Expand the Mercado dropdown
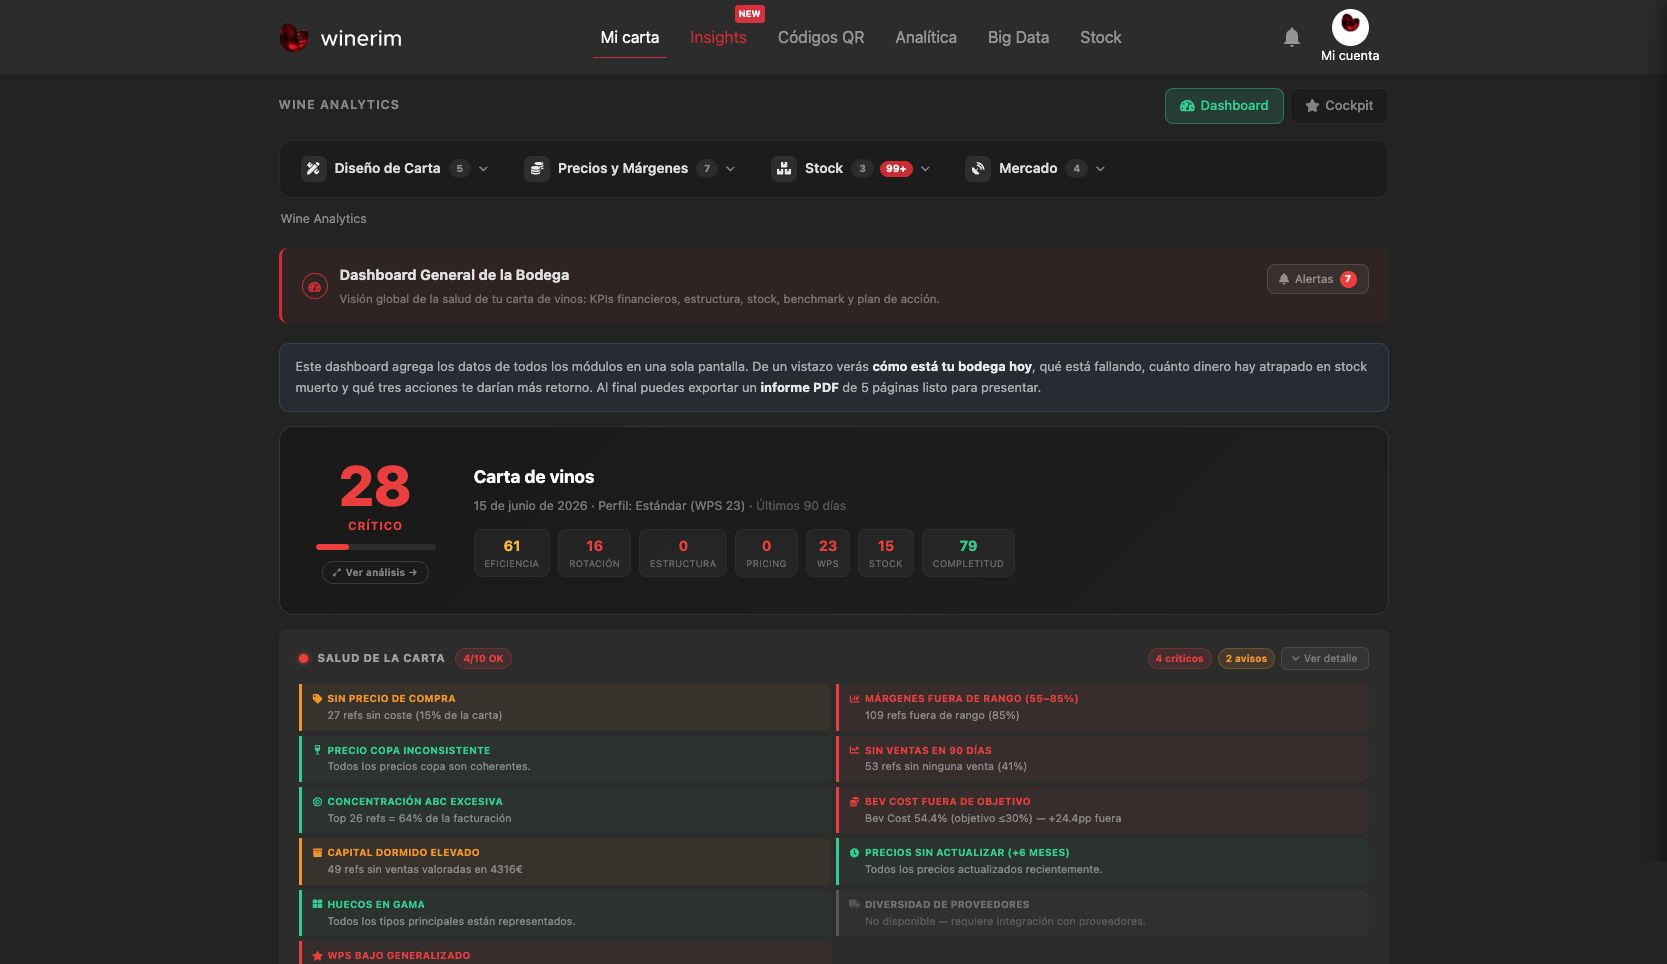 coord(1100,169)
